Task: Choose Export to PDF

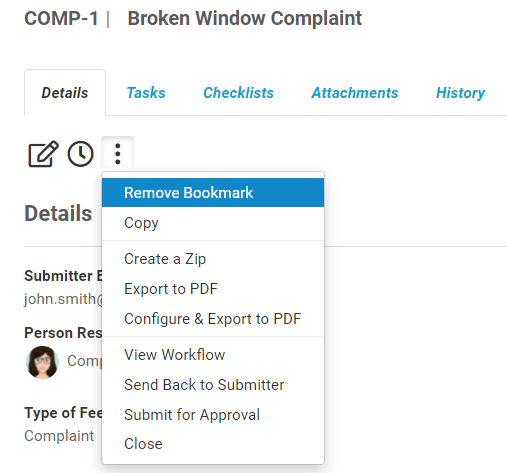Action: click(x=213, y=289)
